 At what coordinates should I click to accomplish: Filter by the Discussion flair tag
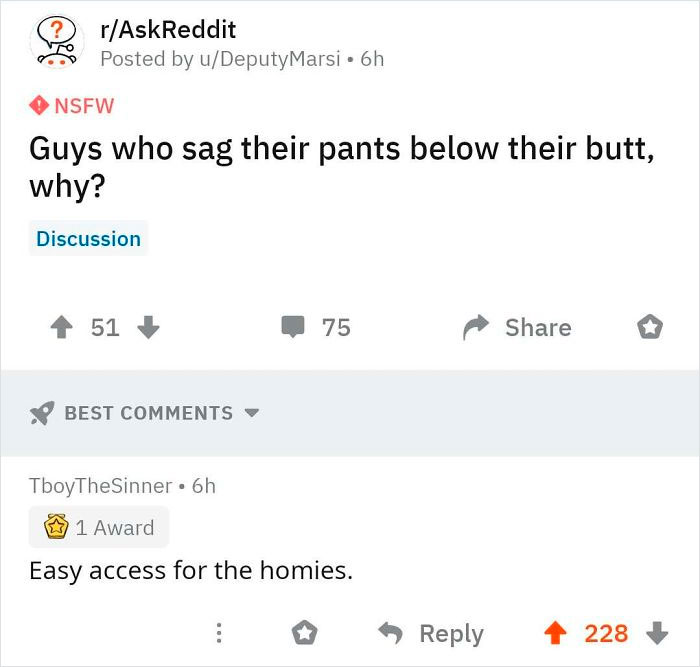88,238
